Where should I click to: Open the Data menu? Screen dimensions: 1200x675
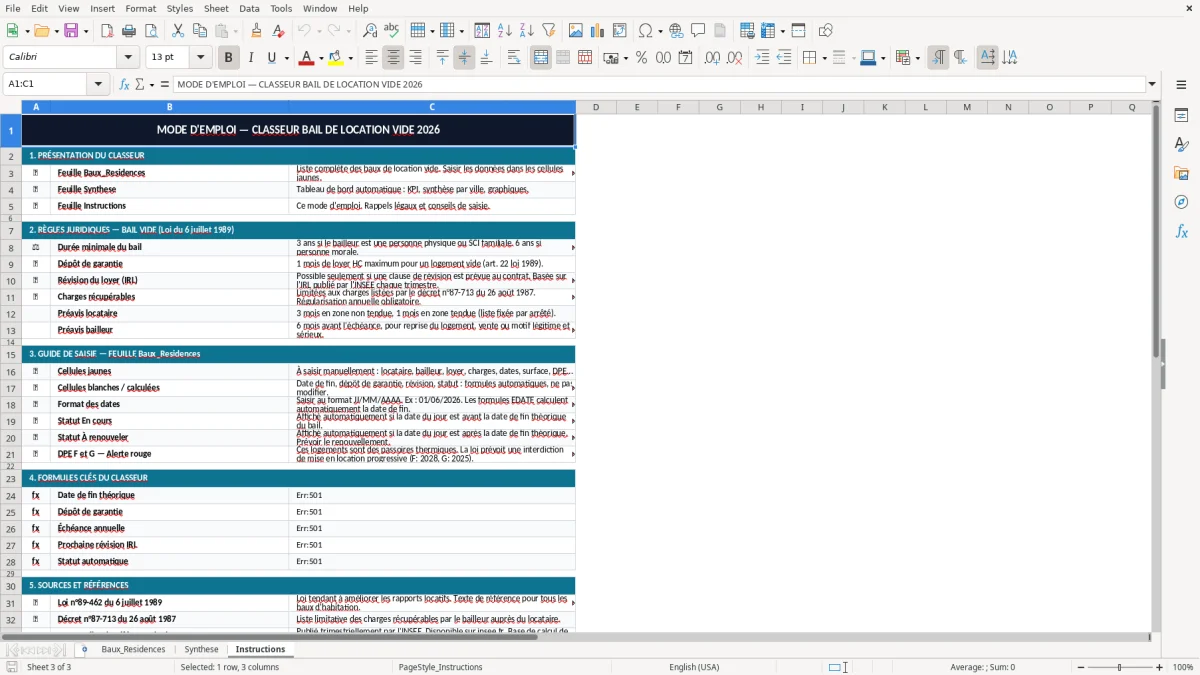point(249,8)
